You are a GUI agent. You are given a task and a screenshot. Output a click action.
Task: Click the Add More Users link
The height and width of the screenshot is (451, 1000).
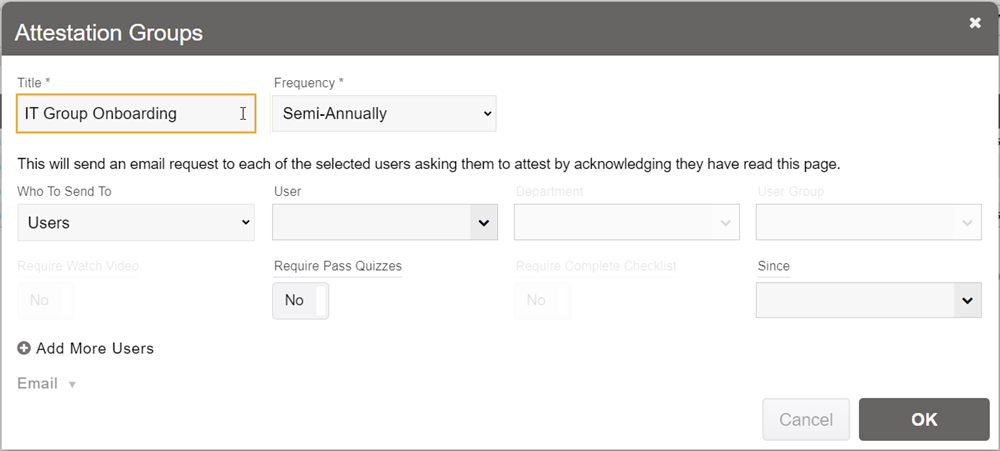[x=95, y=349]
